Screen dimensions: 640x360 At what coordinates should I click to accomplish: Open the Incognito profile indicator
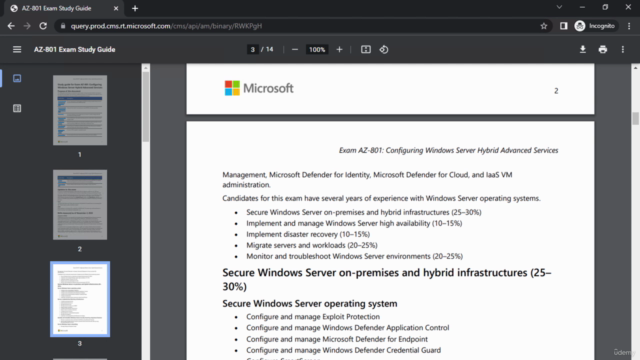coord(595,26)
